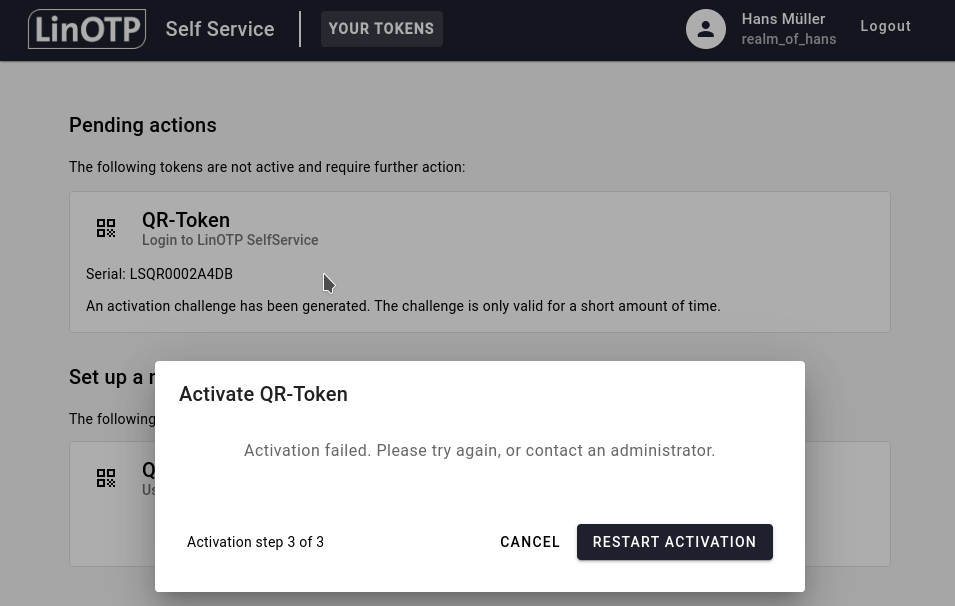This screenshot has height=606, width=955.
Task: Click the Hans Müller user name
Action: click(x=783, y=19)
